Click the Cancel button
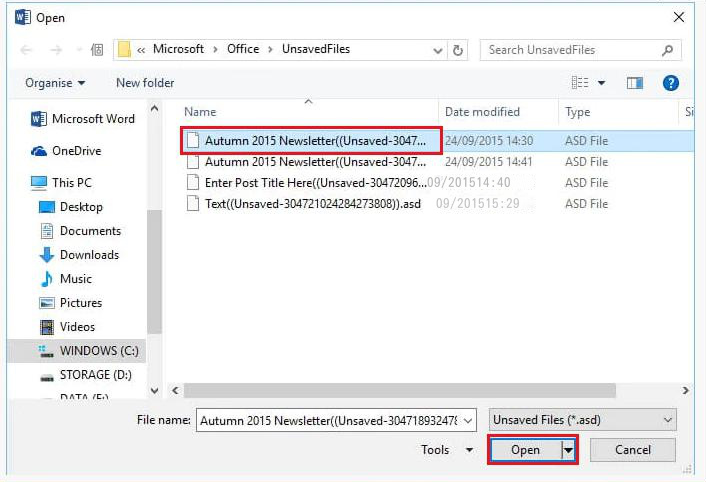 [x=633, y=450]
